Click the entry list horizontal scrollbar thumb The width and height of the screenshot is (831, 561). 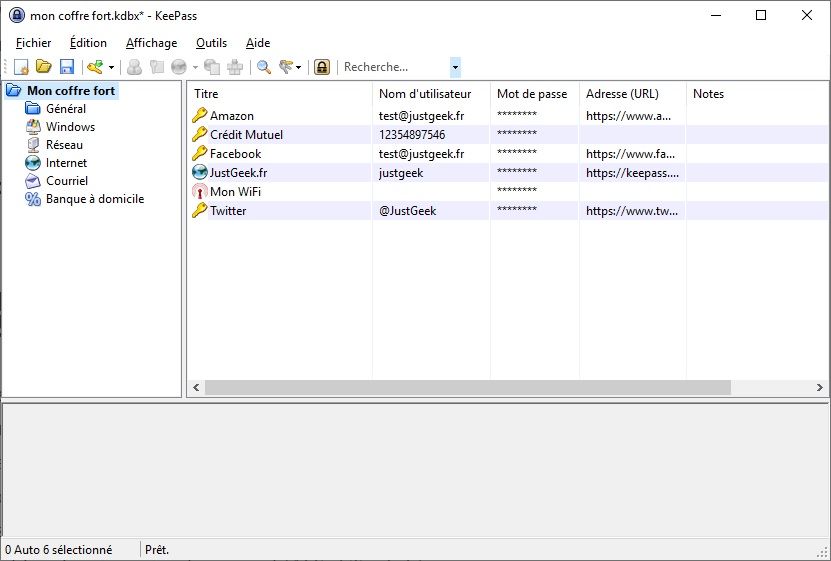(468, 387)
